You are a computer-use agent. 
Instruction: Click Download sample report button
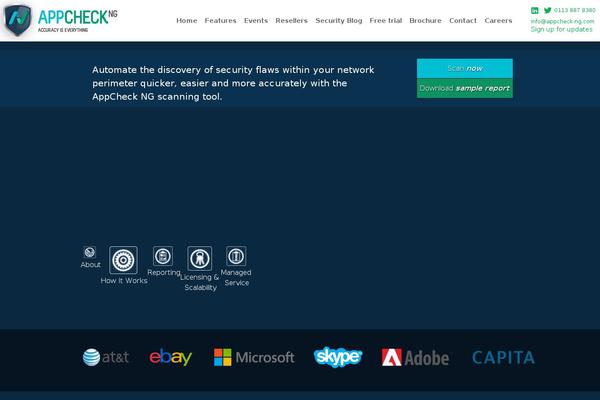pyautogui.click(x=465, y=88)
